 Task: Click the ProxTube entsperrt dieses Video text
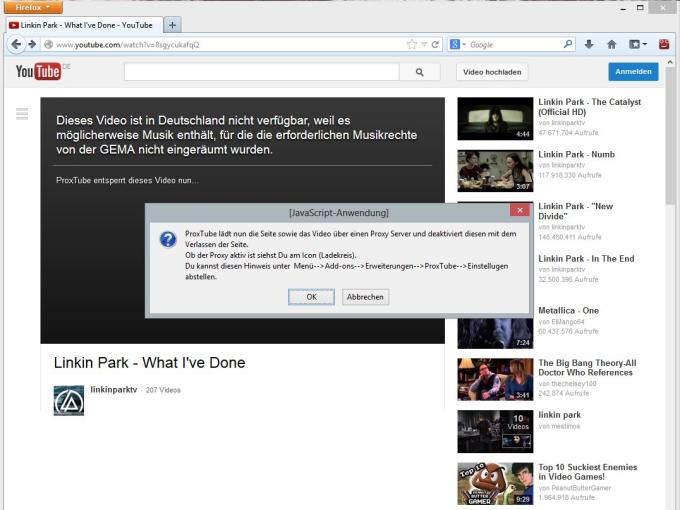[x=128, y=180]
